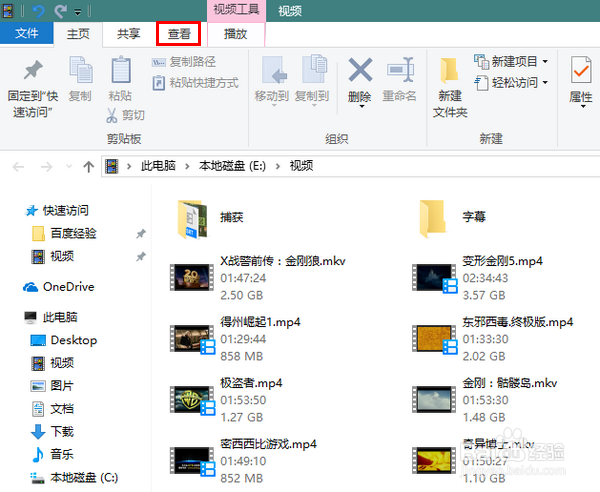Click the Cut (剪切) scissors icon
Image resolution: width=600 pixels, height=492 pixels.
point(111,115)
